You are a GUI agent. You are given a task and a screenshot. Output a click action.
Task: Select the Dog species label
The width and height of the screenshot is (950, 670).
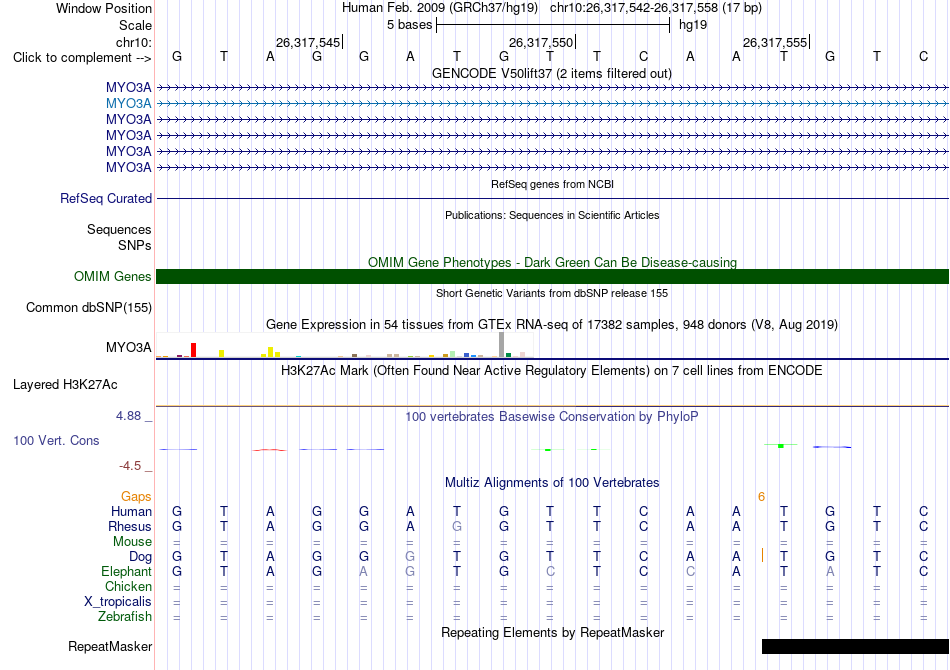[x=141, y=557]
